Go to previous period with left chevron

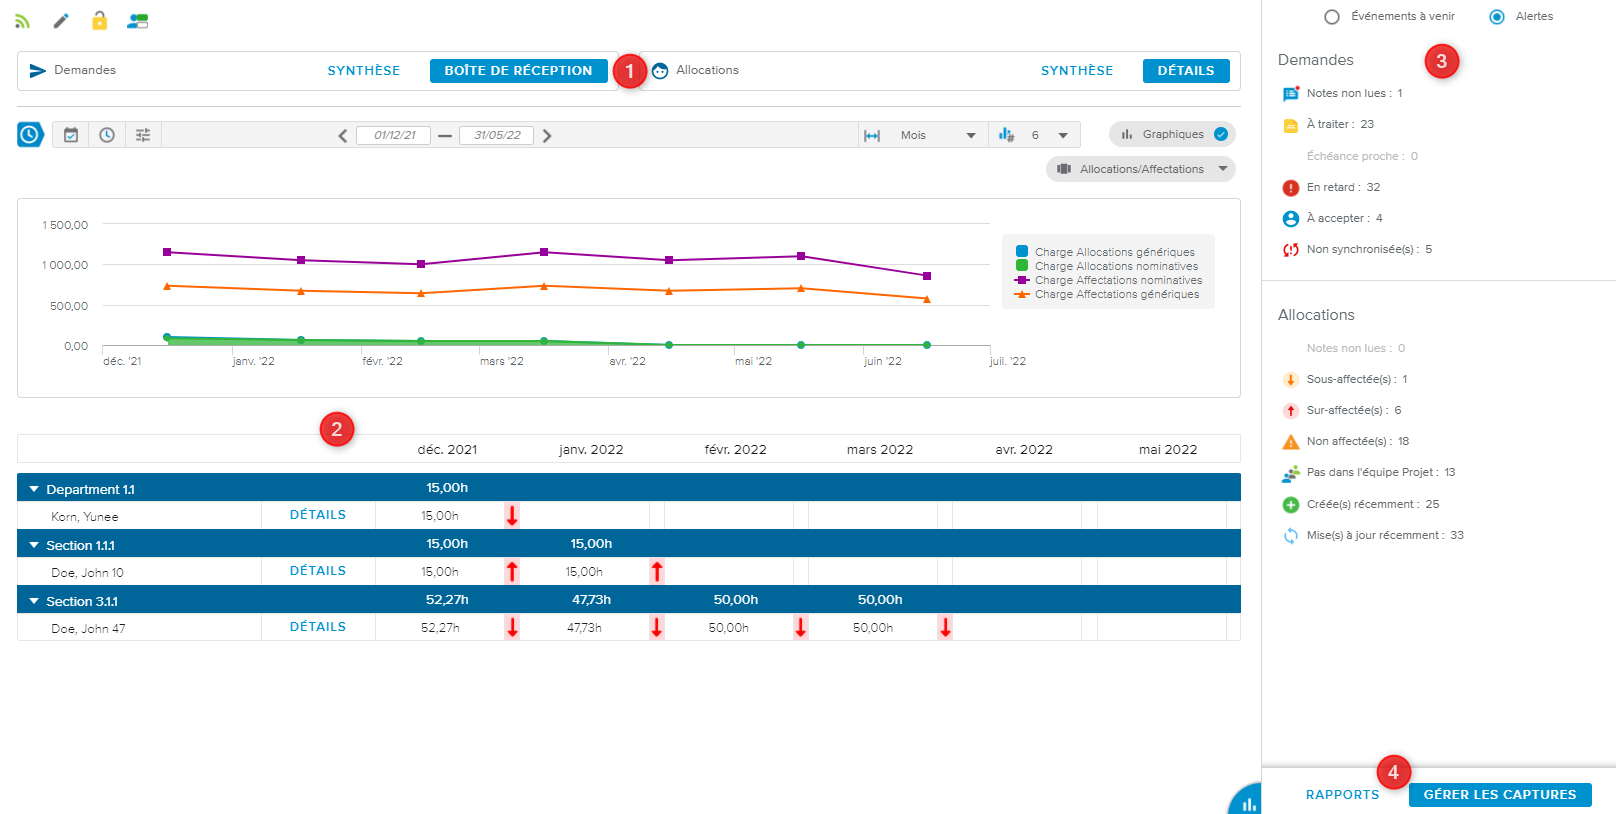point(342,136)
